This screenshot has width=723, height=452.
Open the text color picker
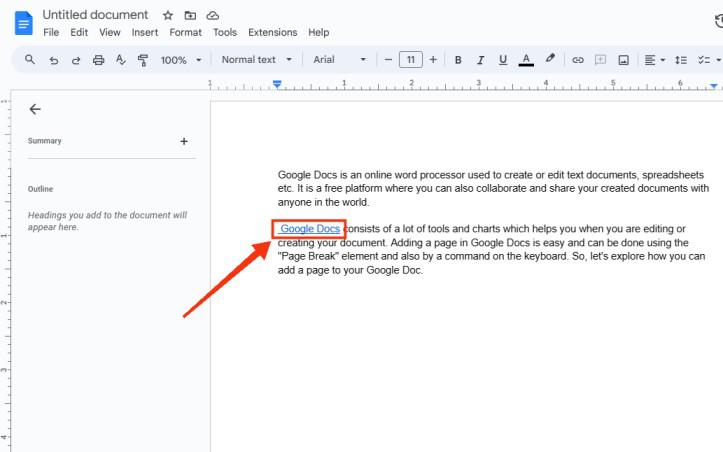[x=527, y=60]
